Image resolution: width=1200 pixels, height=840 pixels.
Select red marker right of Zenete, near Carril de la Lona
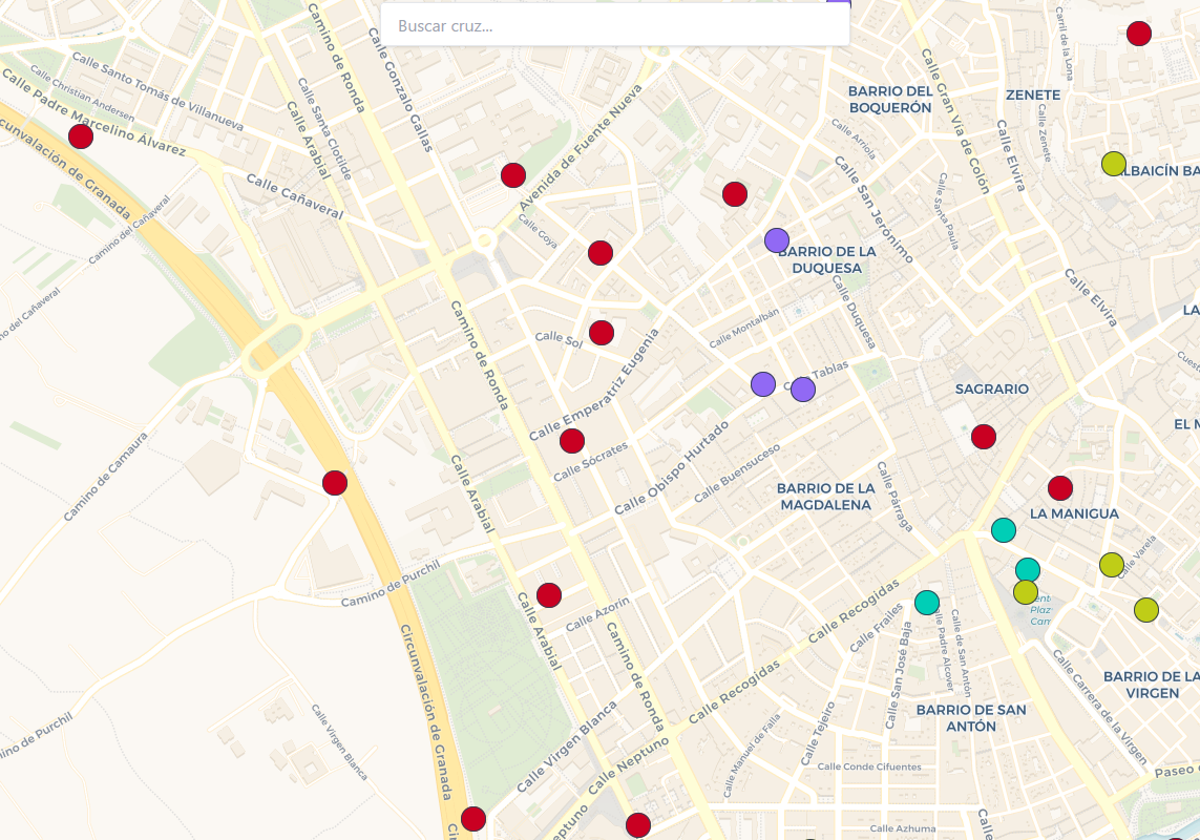point(1139,34)
